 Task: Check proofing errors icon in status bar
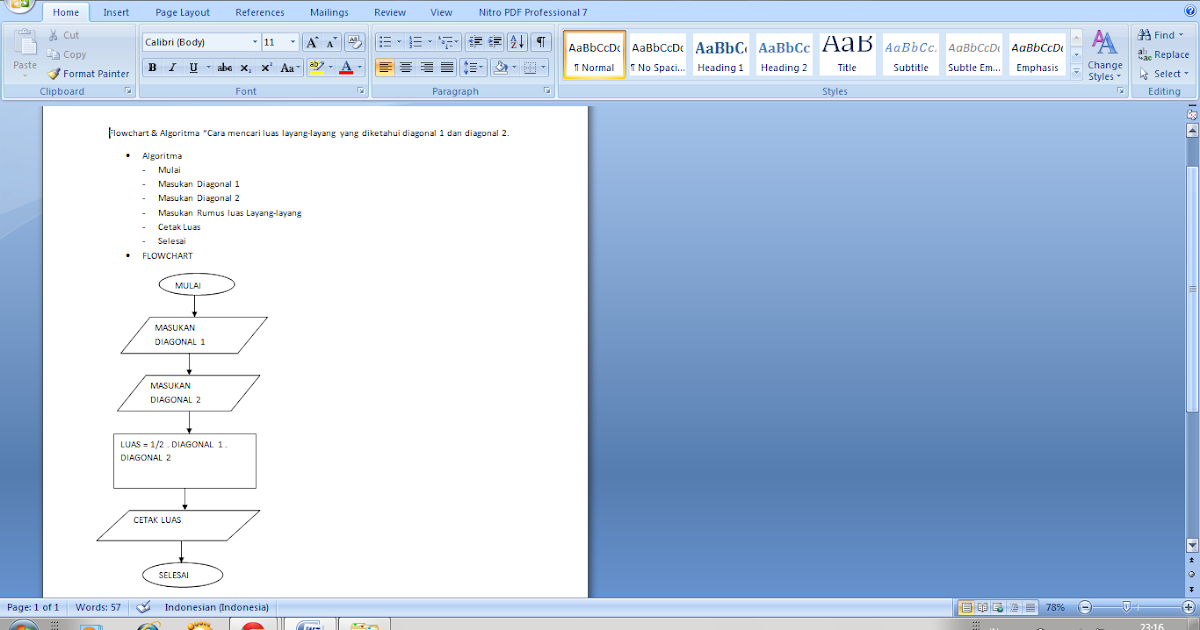tap(143, 607)
